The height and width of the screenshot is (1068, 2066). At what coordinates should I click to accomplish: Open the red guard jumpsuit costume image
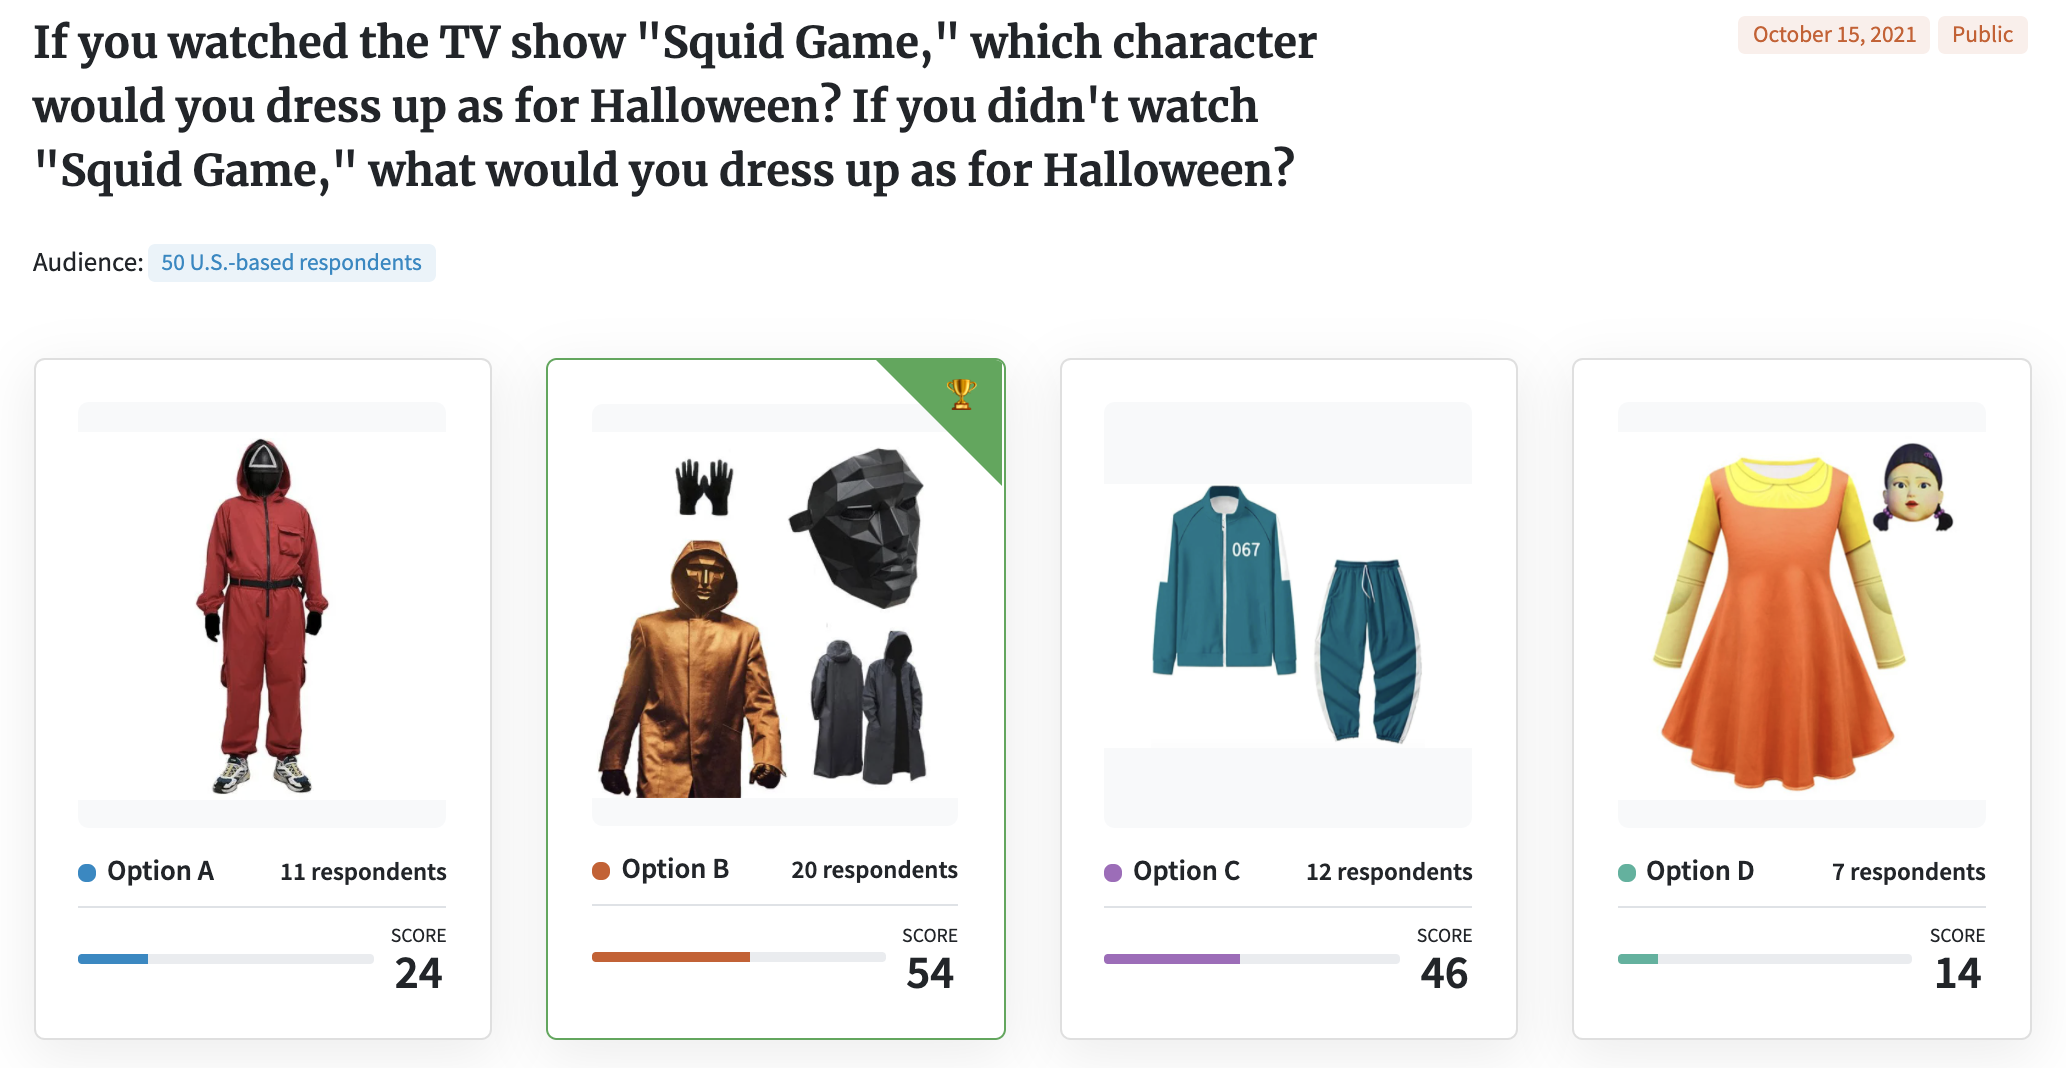[262, 615]
